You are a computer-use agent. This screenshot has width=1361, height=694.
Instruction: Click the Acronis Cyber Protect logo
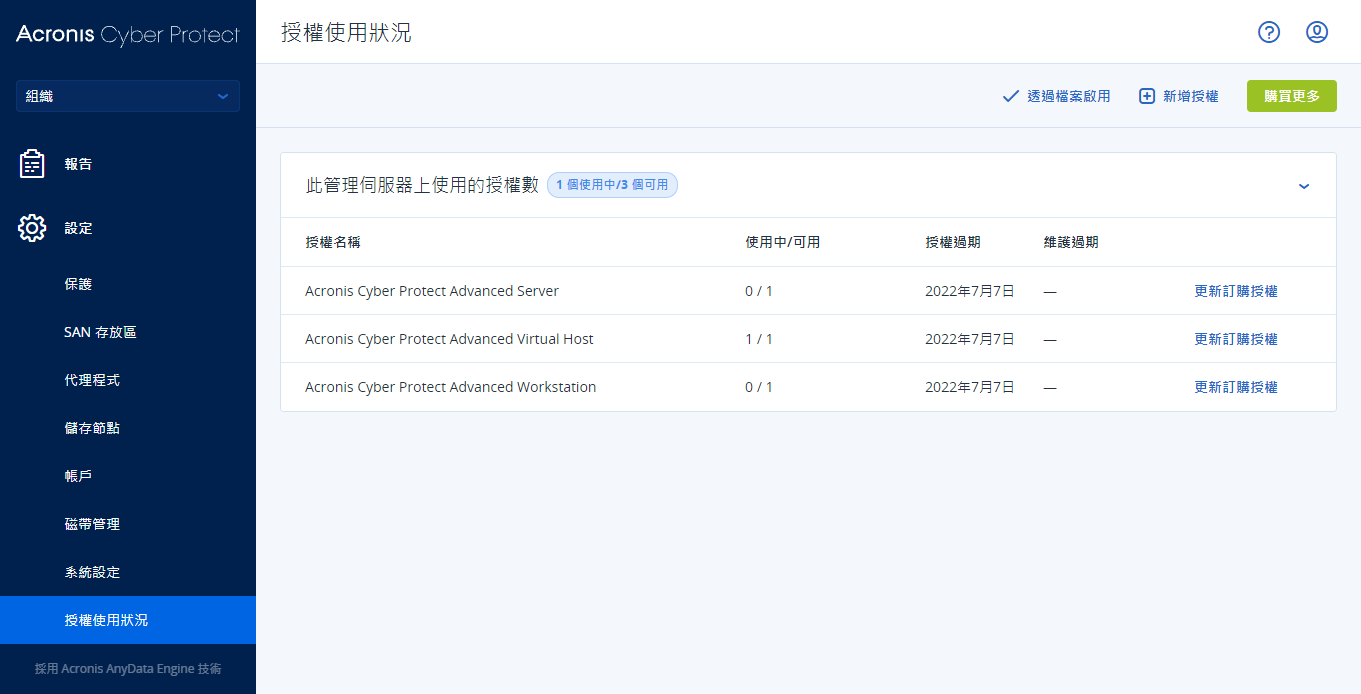(x=128, y=35)
